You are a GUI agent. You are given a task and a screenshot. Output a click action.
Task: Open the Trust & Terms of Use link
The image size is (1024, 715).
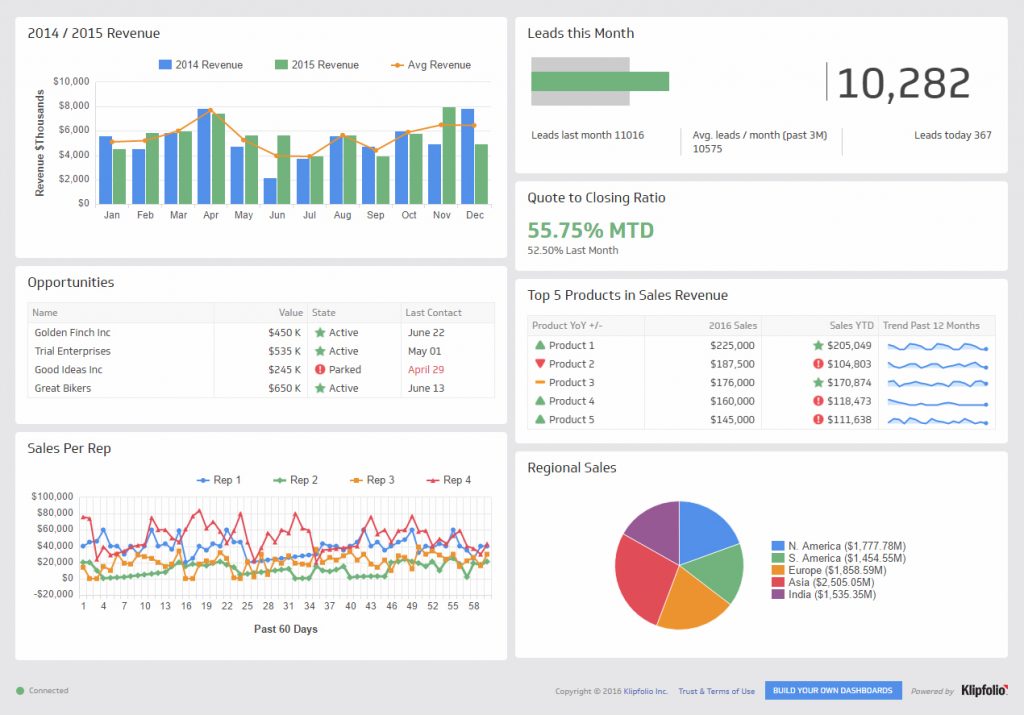point(716,691)
